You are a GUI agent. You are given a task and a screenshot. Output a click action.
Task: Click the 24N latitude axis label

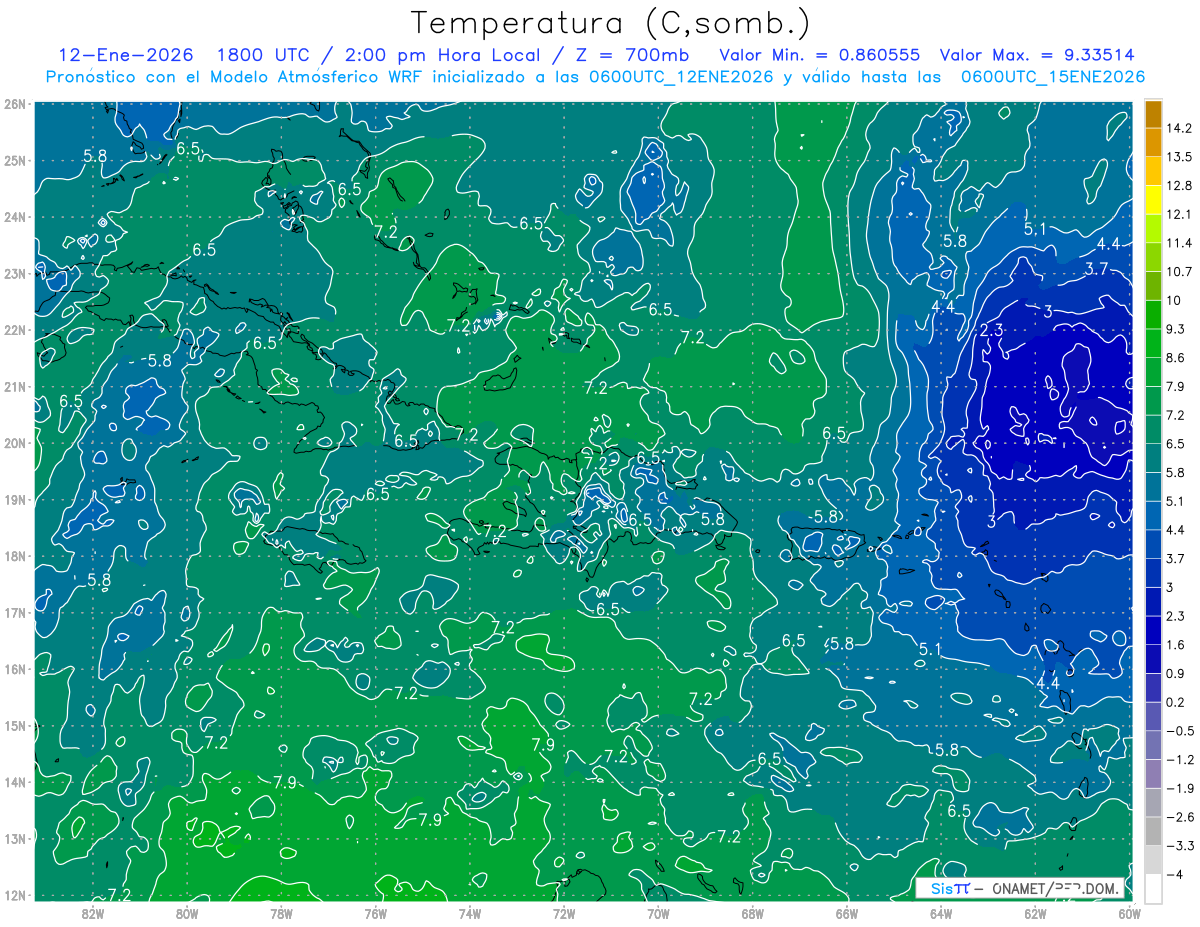coord(14,216)
